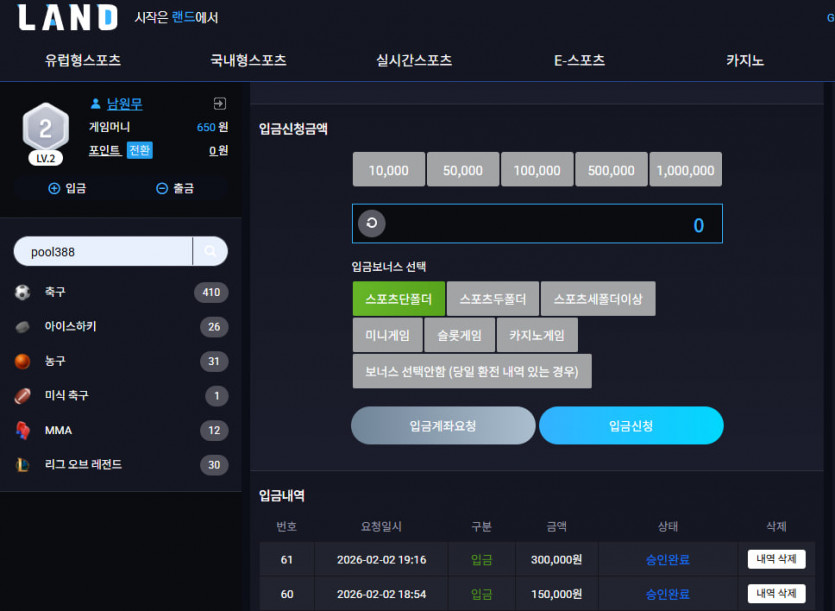This screenshot has width=835, height=611.
Task: Delete record 61 with 내역 삭제
Action: (x=776, y=559)
